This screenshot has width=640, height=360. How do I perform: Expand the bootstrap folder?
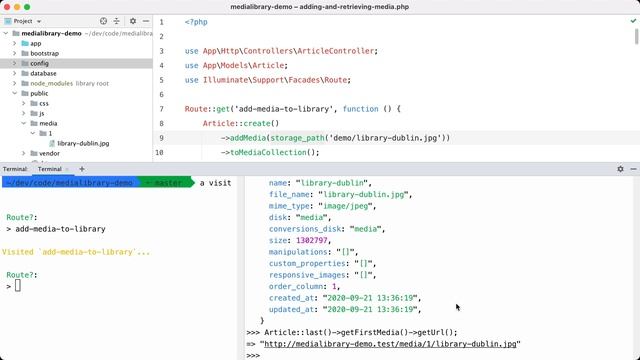(15, 53)
